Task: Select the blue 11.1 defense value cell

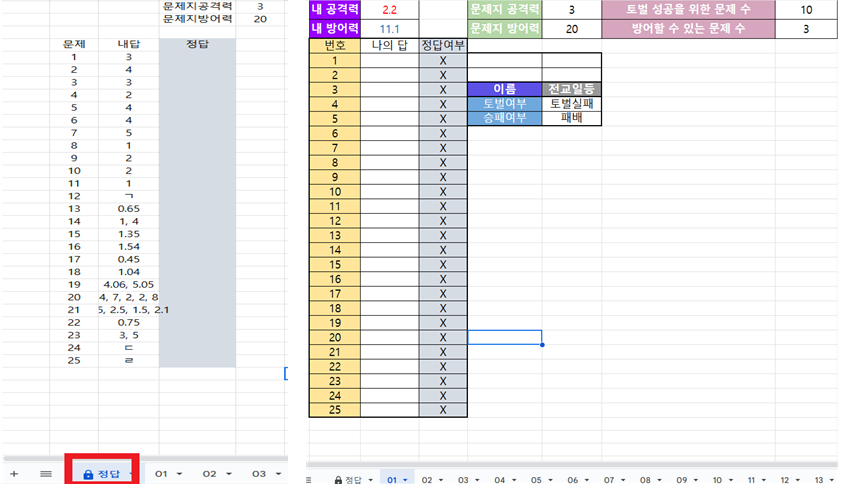Action: pos(389,29)
